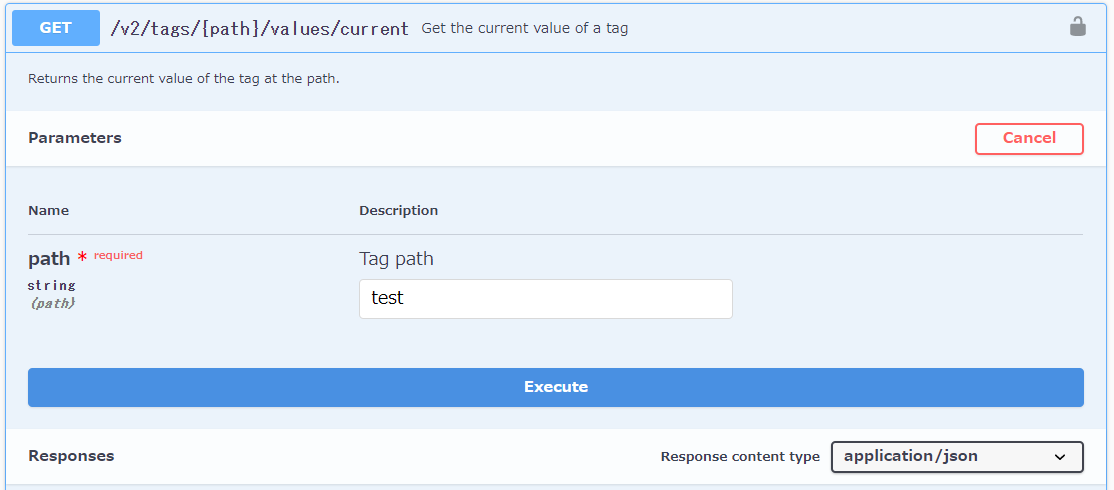Click the Tag path input containing test
Image resolution: width=1114 pixels, height=490 pixels.
[x=546, y=298]
